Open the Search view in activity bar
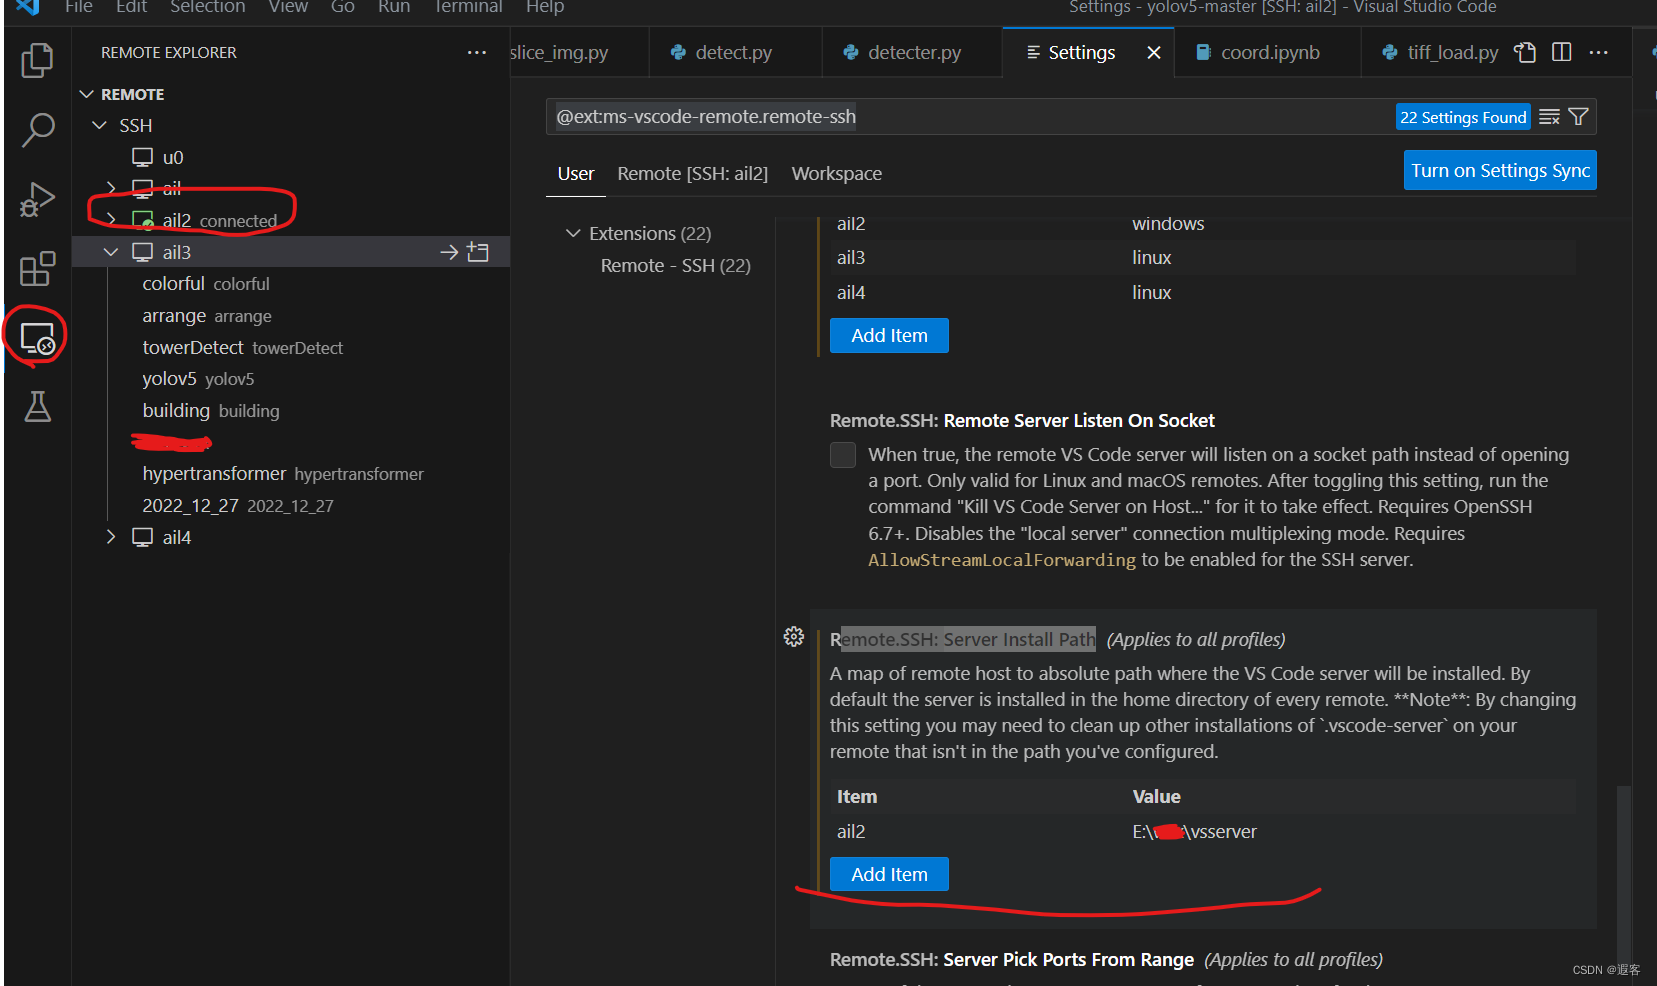The width and height of the screenshot is (1657, 986). (x=37, y=129)
